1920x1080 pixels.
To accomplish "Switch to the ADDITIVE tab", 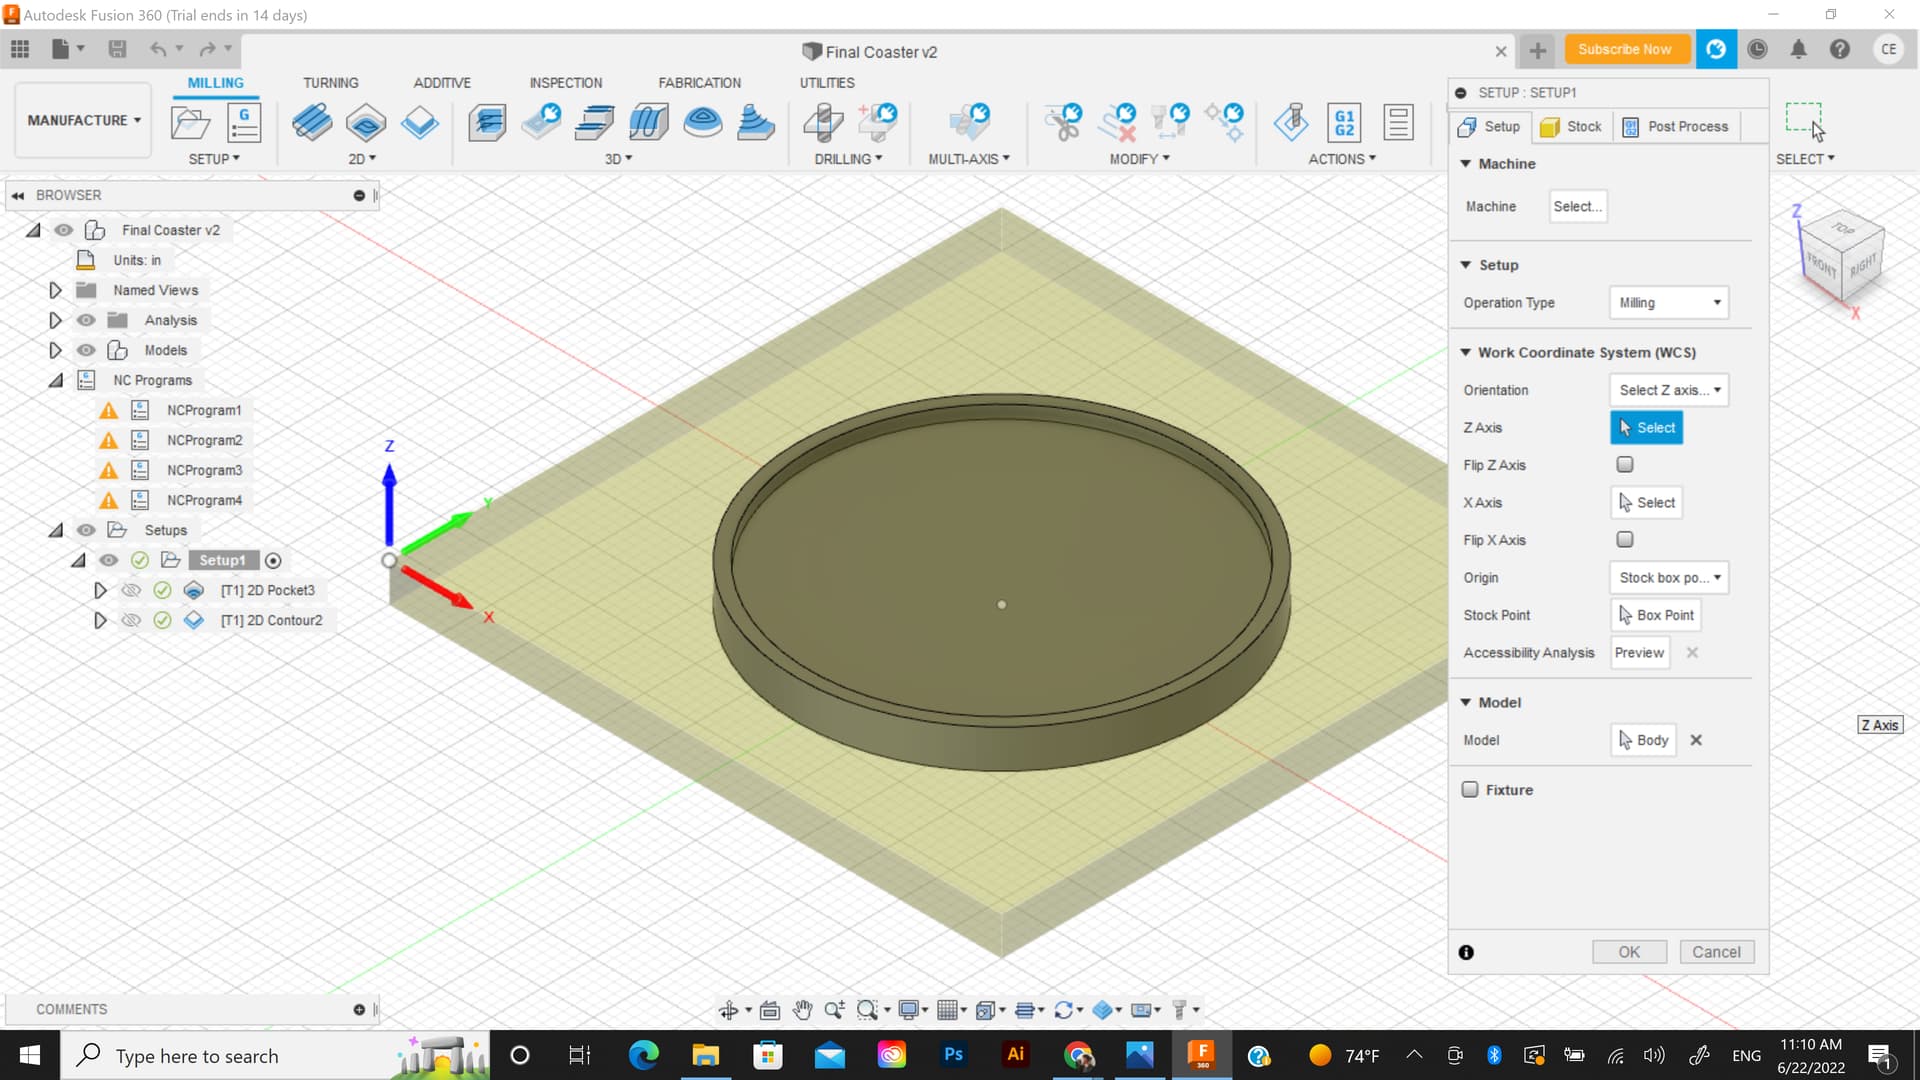I will pos(442,83).
